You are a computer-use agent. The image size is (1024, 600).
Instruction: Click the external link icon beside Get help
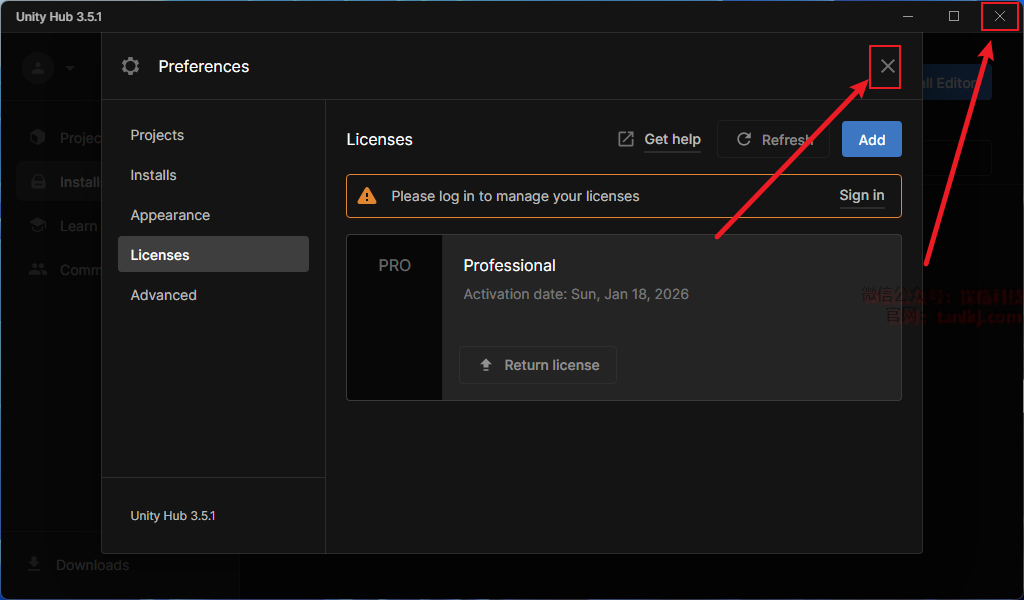tap(626, 139)
